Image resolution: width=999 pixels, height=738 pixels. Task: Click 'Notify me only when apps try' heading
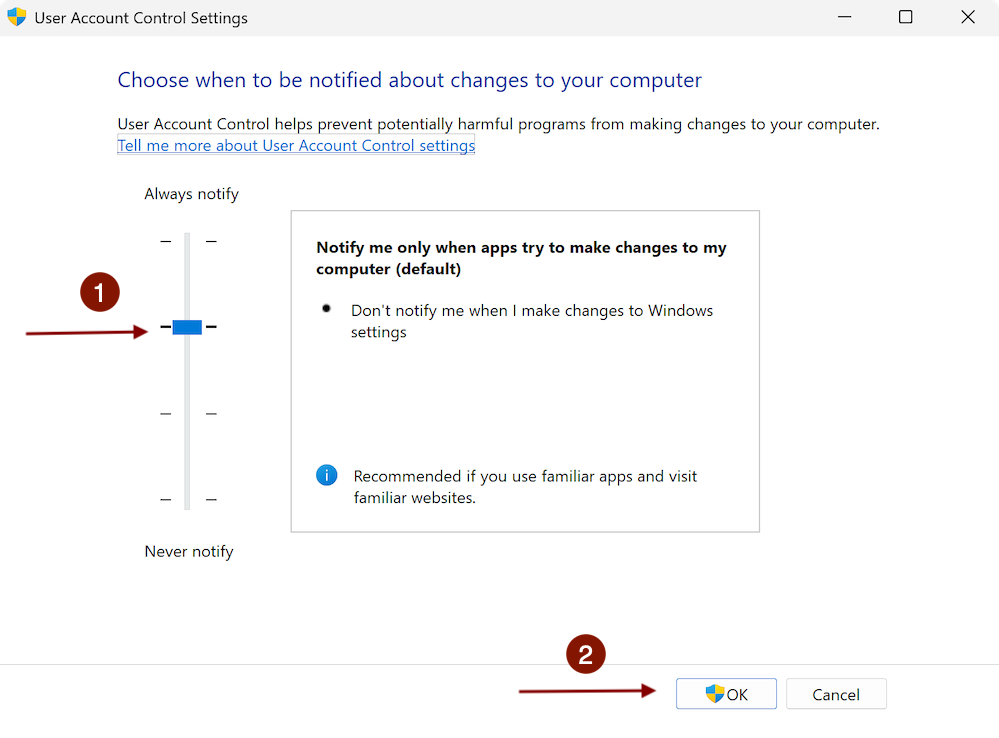[521, 257]
